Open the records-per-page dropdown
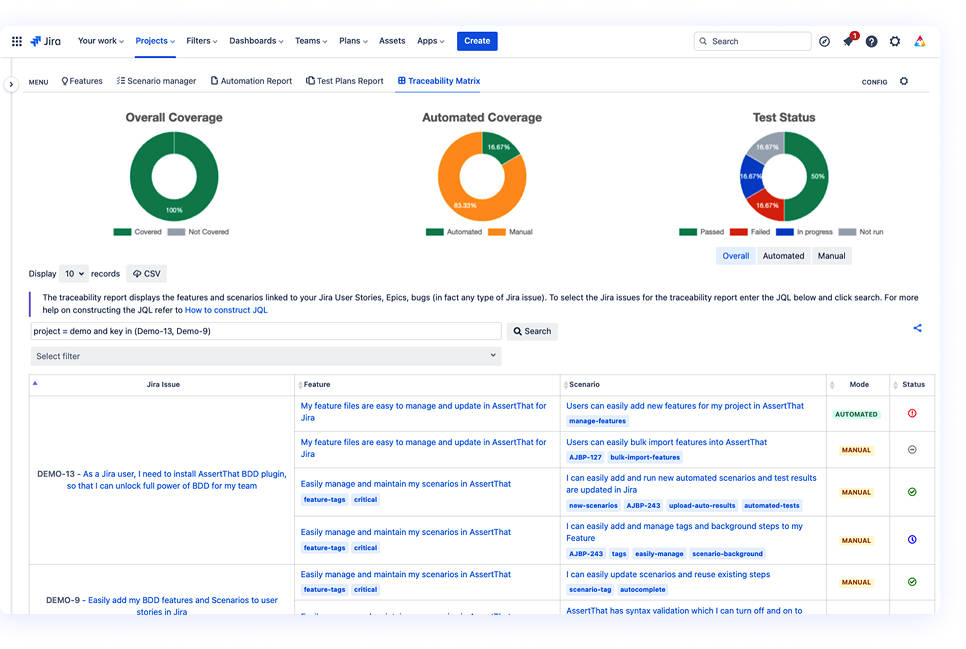 (x=73, y=273)
